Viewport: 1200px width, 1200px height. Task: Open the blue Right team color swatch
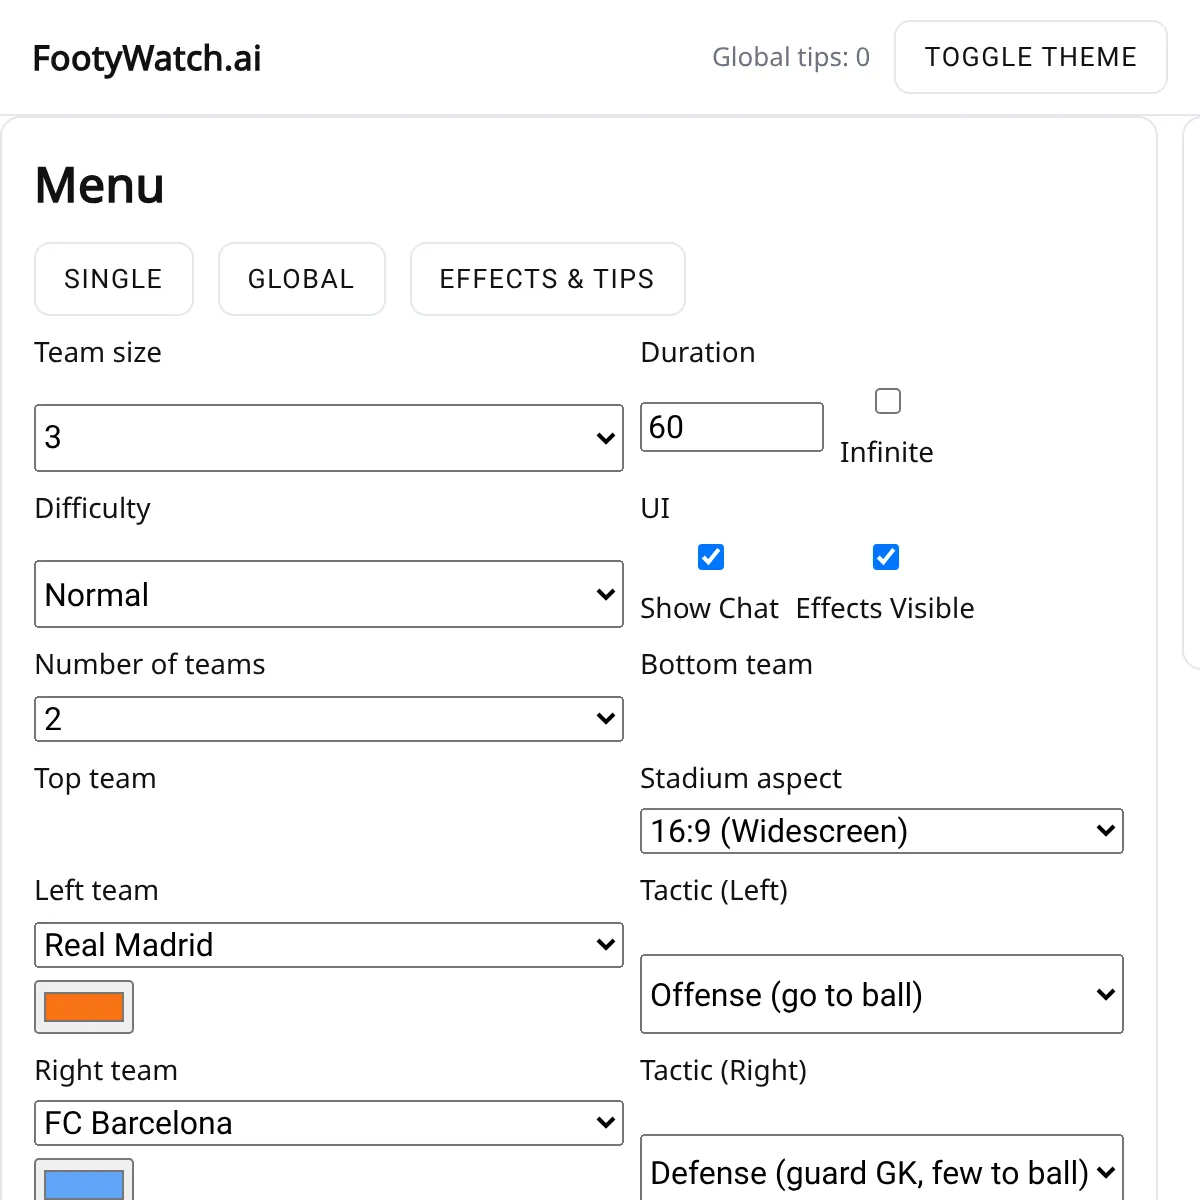(84, 1182)
